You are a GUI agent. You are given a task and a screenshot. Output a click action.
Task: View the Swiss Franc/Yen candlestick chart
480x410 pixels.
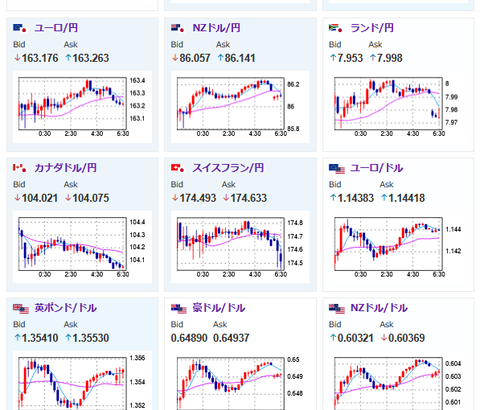pyautogui.click(x=240, y=247)
